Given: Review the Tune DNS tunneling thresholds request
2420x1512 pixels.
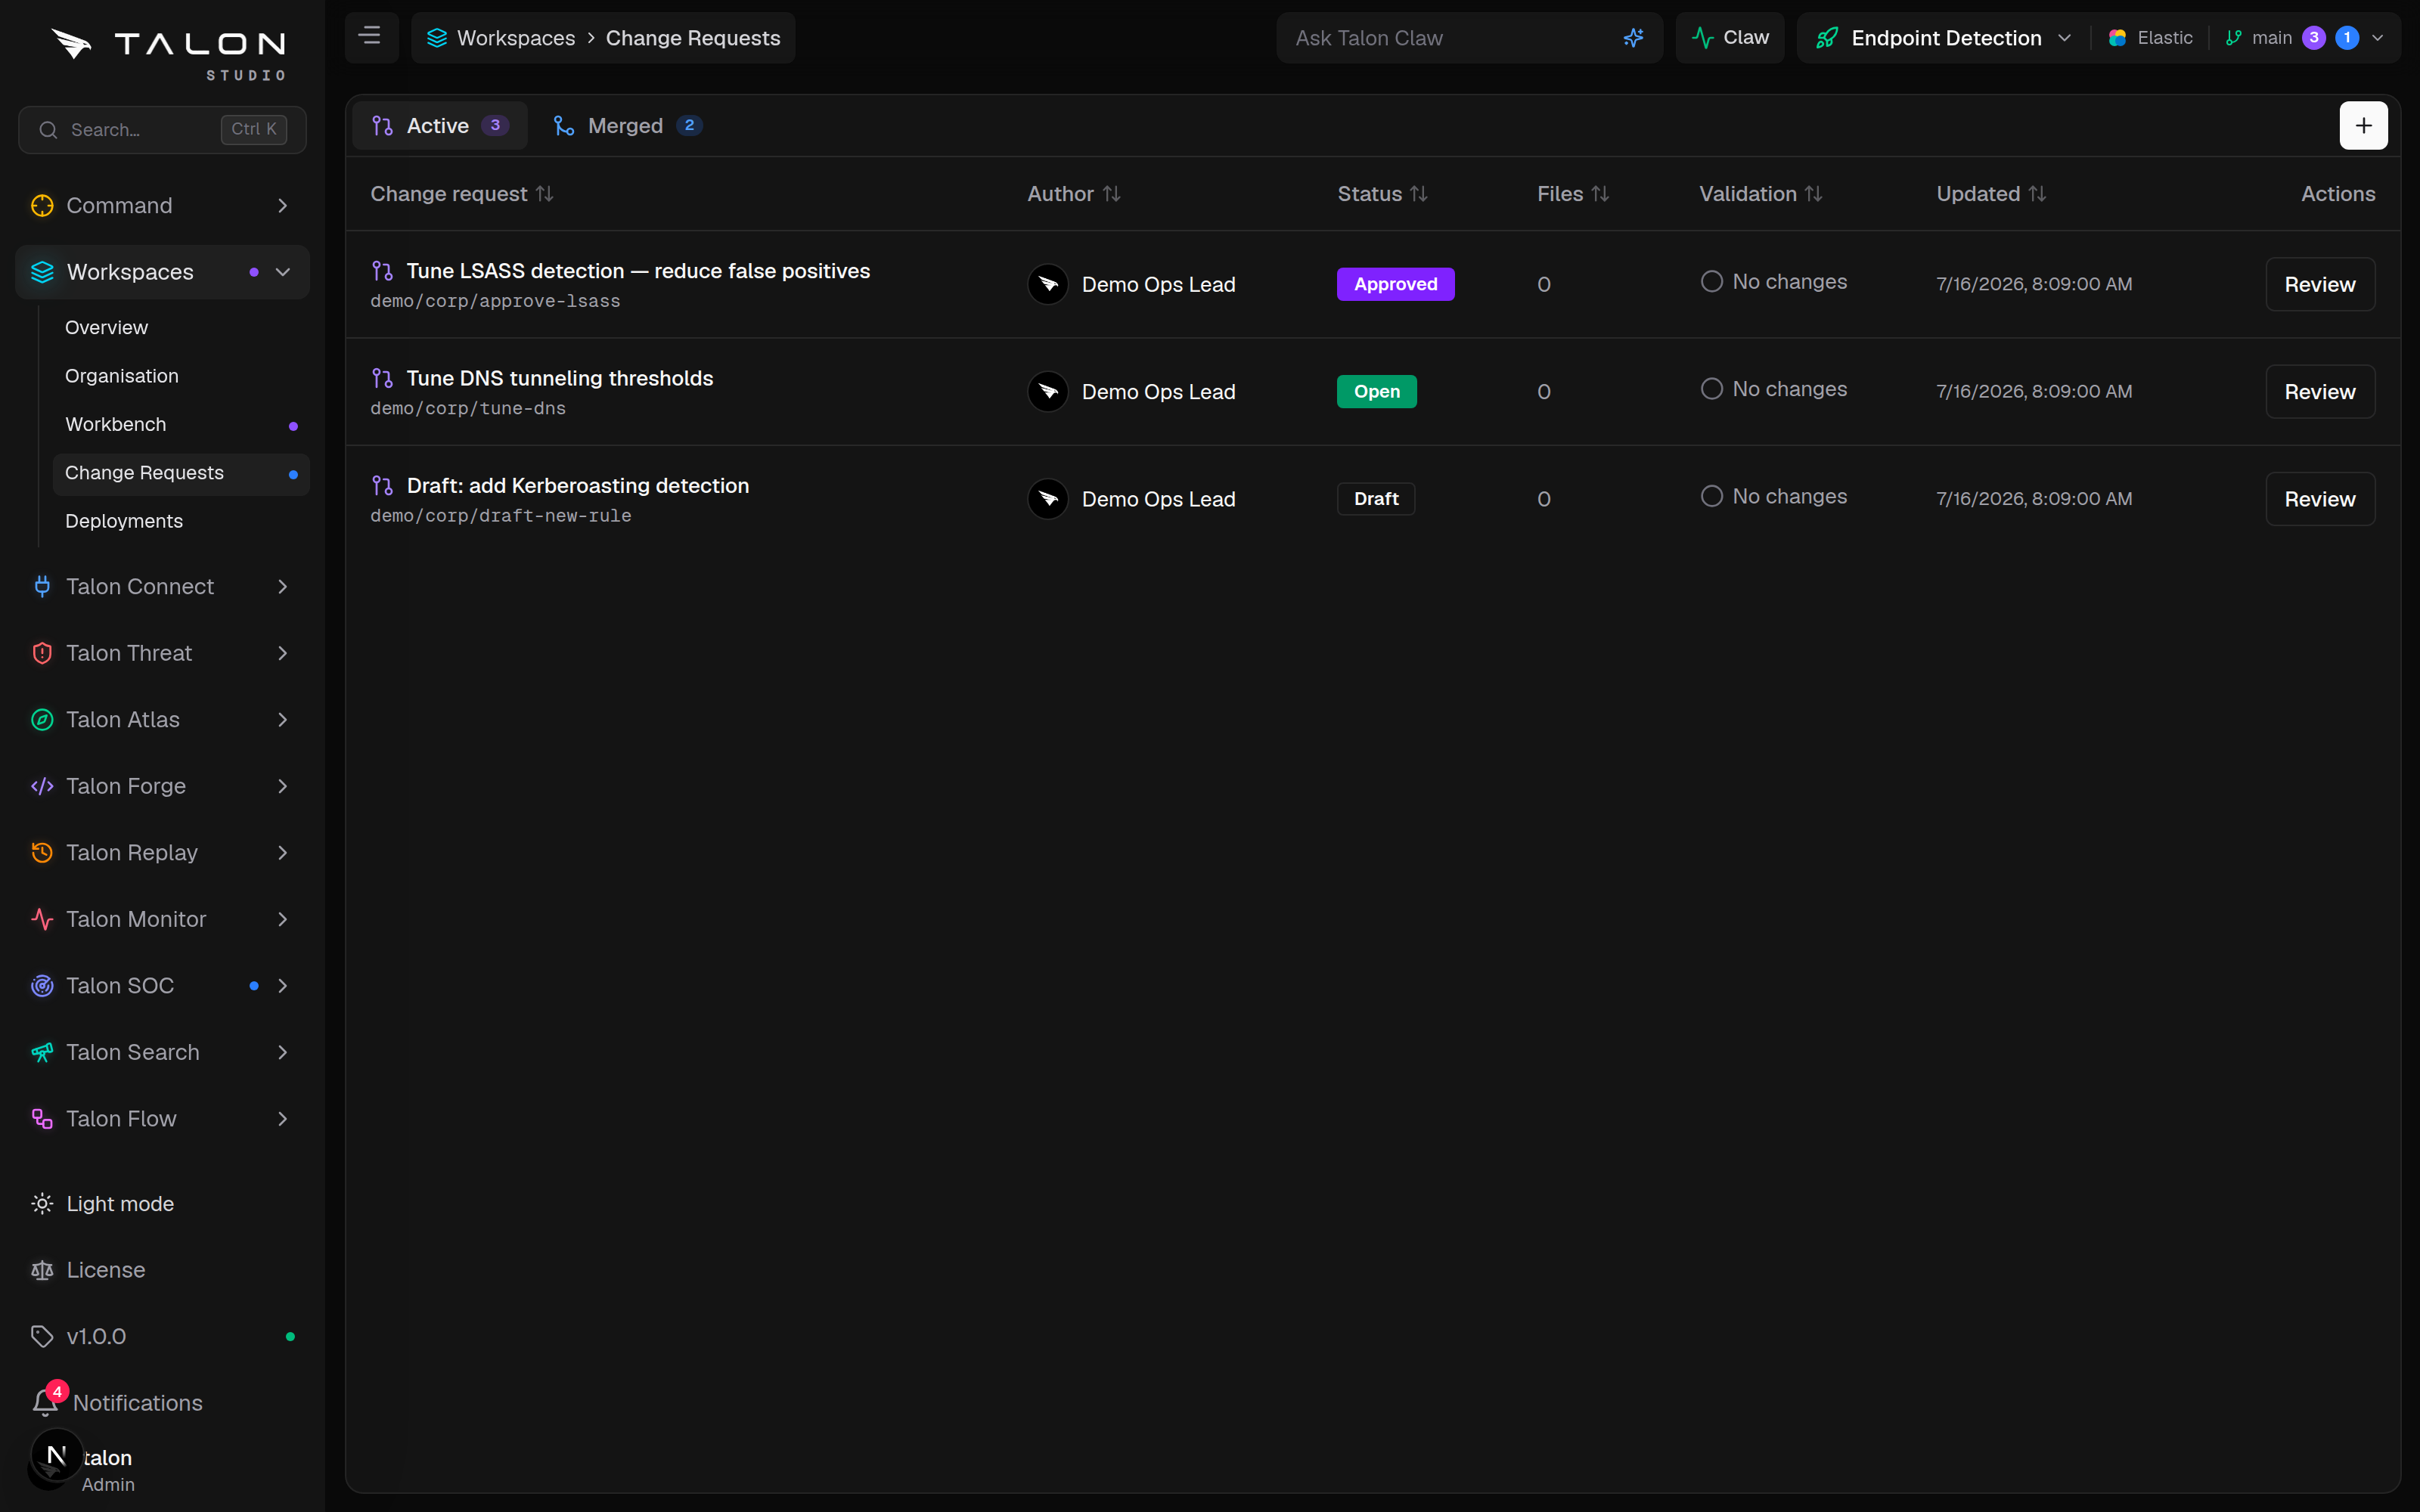Looking at the screenshot, I should [2319, 391].
